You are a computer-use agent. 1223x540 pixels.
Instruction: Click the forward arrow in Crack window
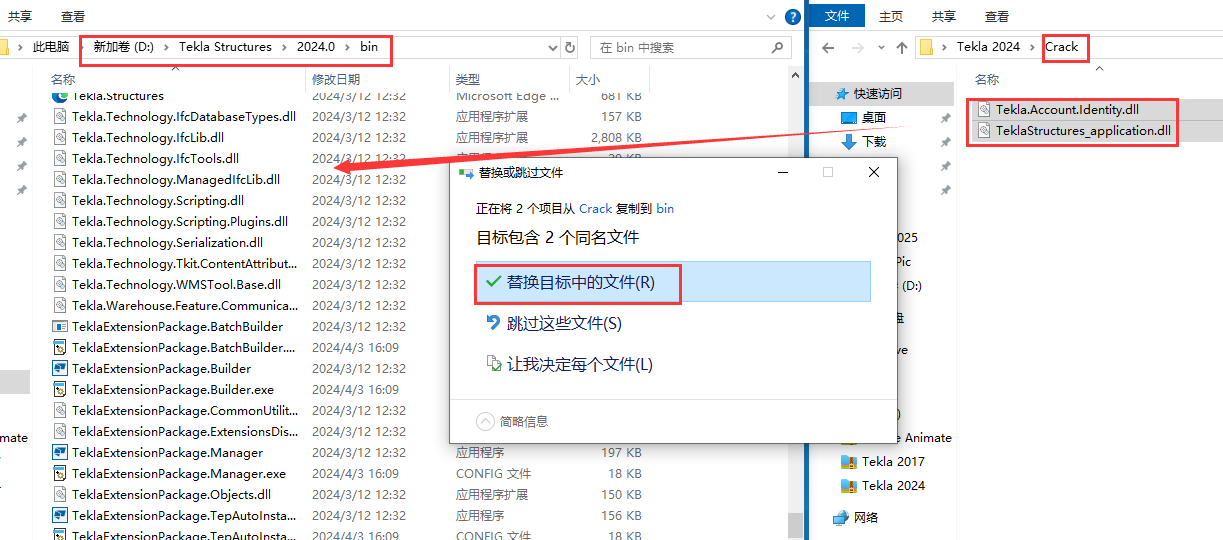tap(858, 47)
